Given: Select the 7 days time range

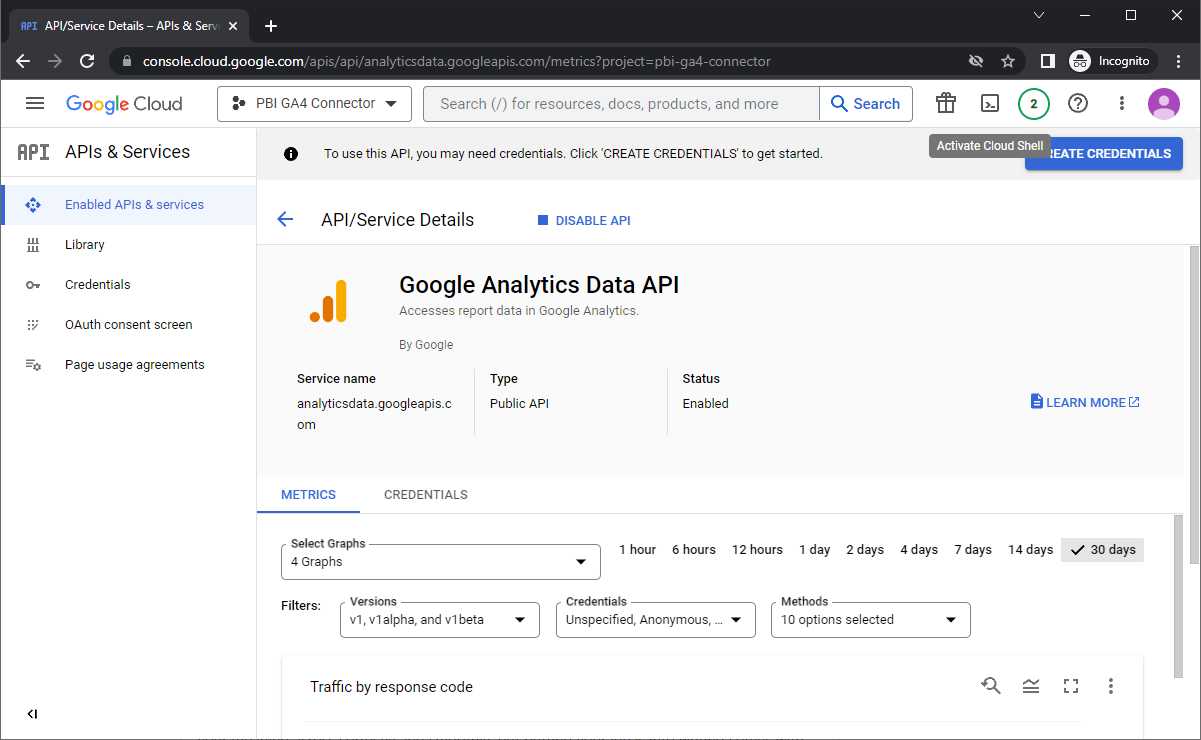Looking at the screenshot, I should [972, 550].
